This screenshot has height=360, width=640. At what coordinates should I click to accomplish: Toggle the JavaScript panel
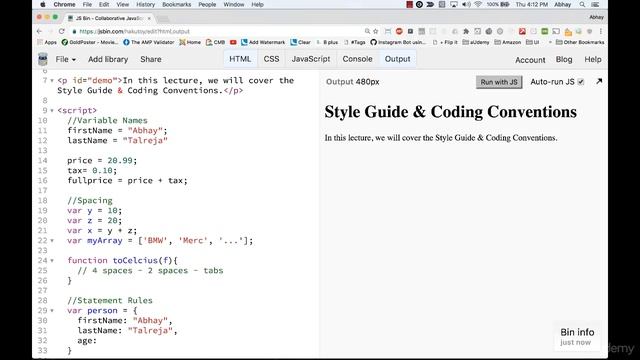pyautogui.click(x=311, y=59)
